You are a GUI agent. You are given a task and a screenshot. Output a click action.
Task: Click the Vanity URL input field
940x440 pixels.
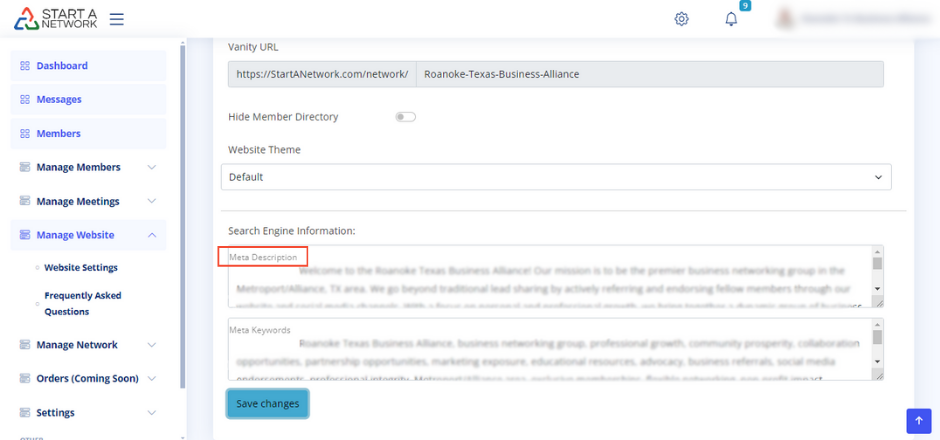click(x=648, y=75)
